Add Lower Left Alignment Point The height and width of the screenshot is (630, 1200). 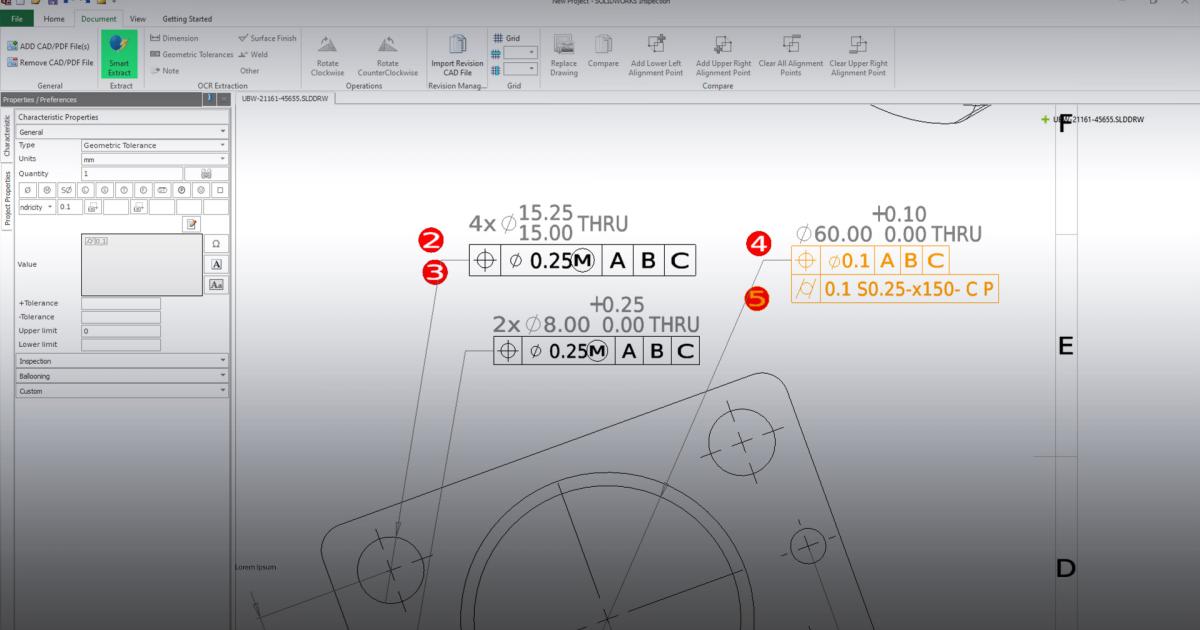click(x=656, y=55)
